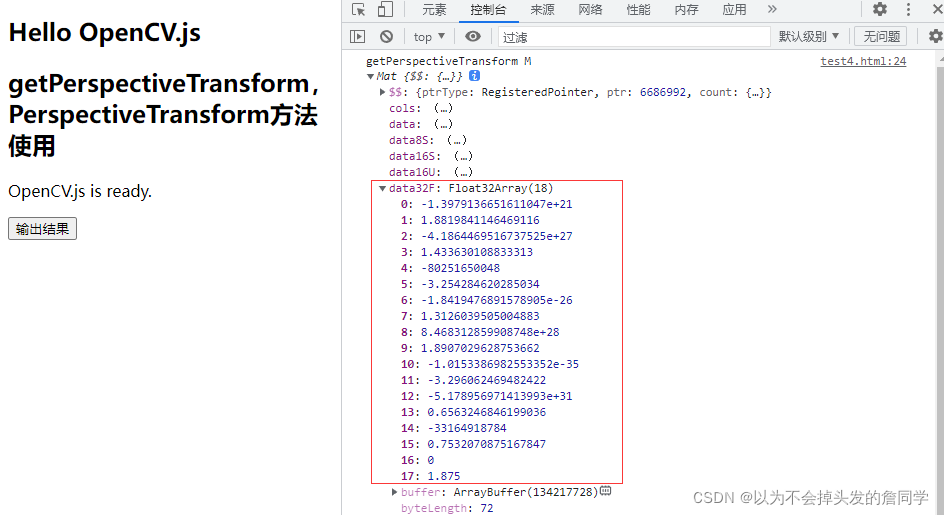The image size is (944, 515).
Task: Switch to the 内存 (Memory) tab
Action: point(686,10)
